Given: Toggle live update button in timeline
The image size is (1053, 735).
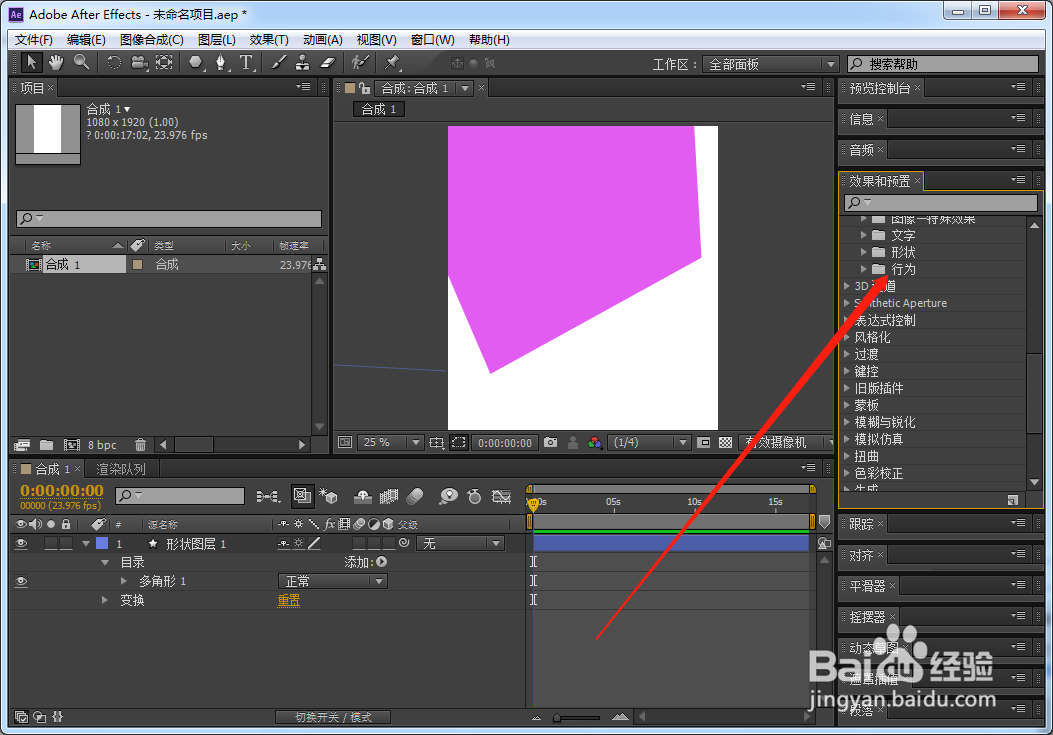Looking at the screenshot, I should click(302, 496).
